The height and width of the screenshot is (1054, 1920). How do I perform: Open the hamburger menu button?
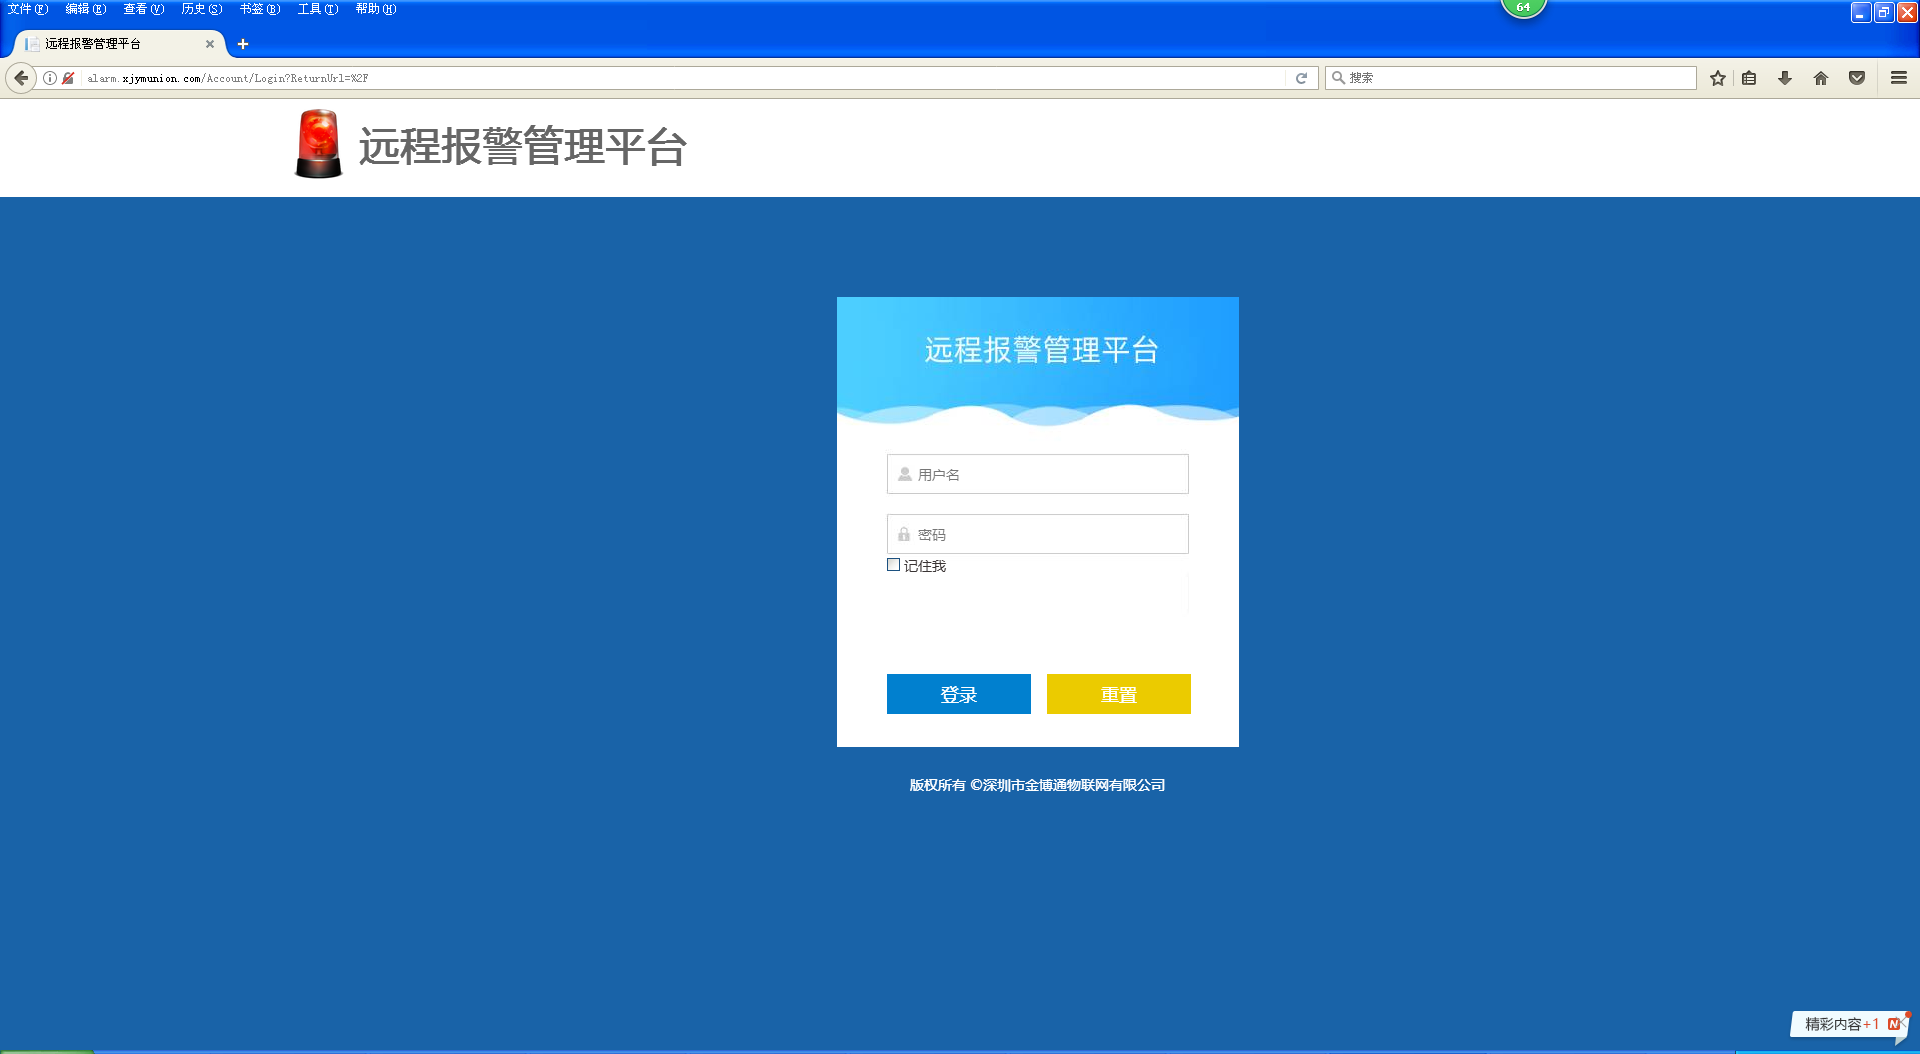[x=1898, y=78]
